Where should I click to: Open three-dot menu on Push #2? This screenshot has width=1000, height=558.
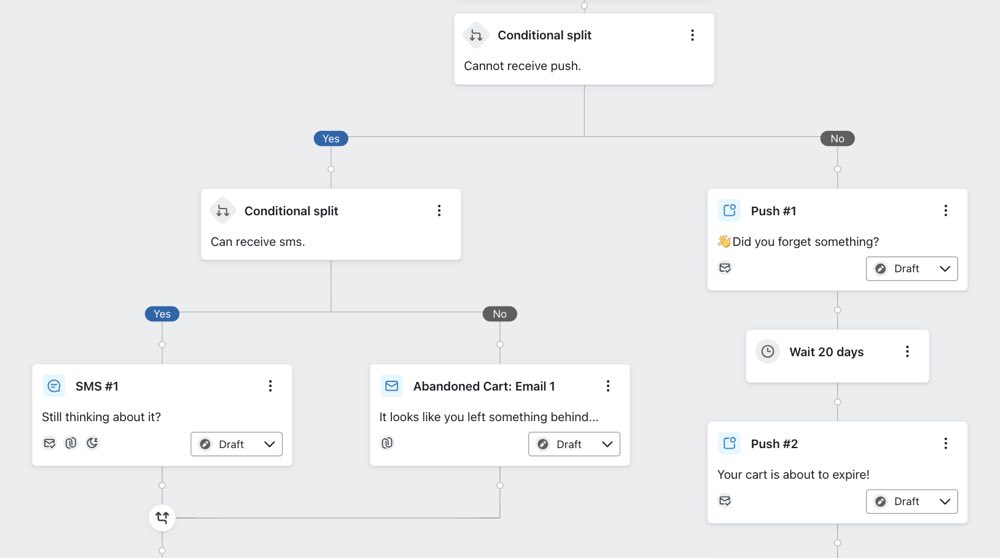click(x=946, y=444)
